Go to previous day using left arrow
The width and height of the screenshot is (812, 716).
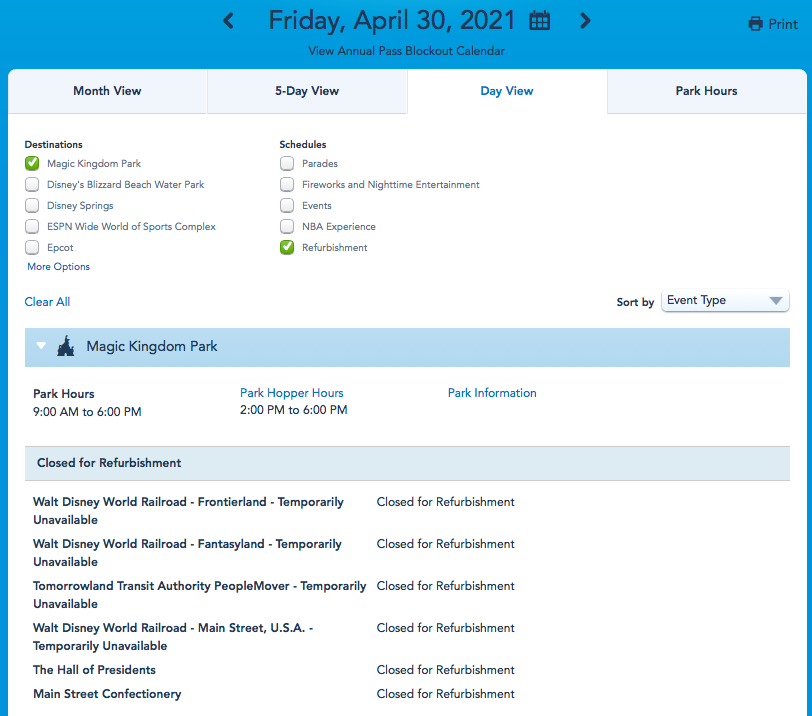(x=228, y=21)
